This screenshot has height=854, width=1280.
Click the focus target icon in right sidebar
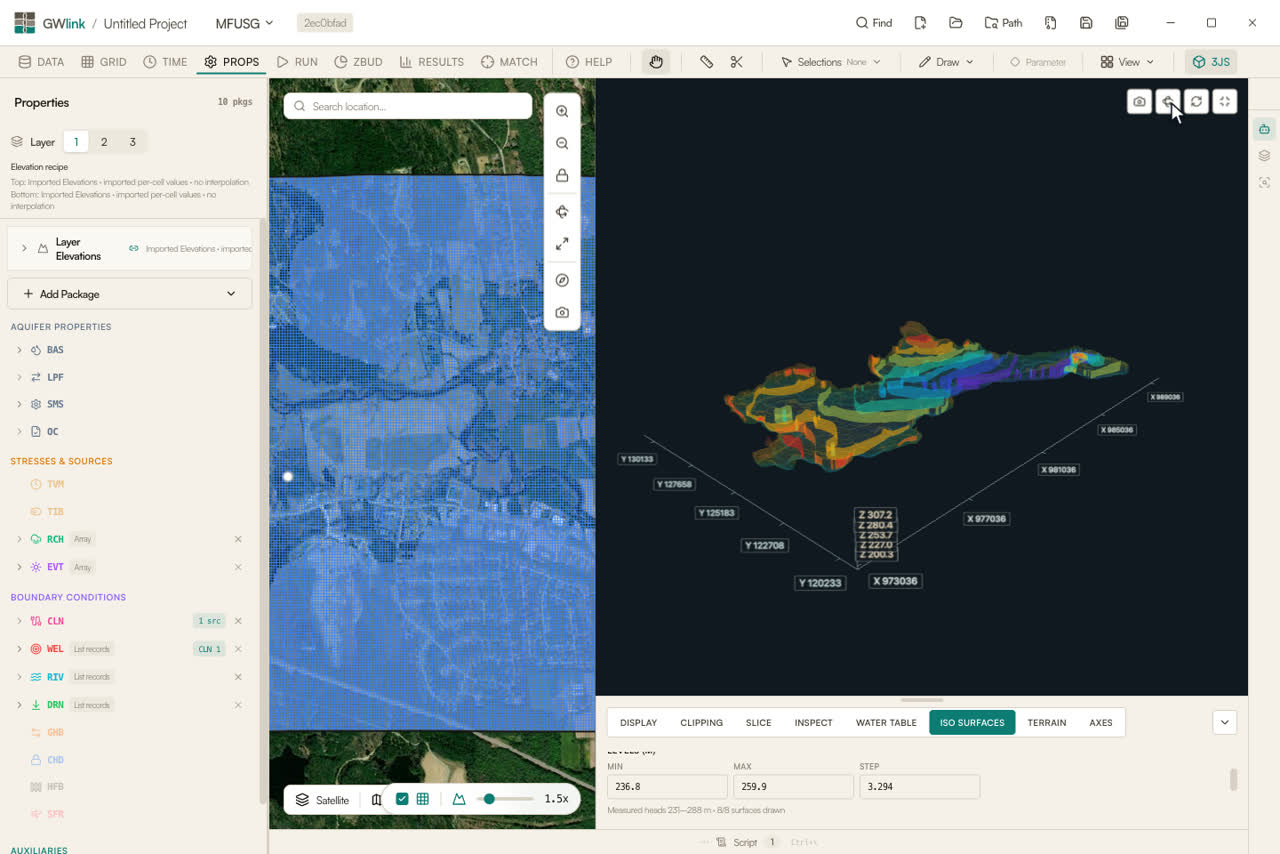click(x=1264, y=182)
